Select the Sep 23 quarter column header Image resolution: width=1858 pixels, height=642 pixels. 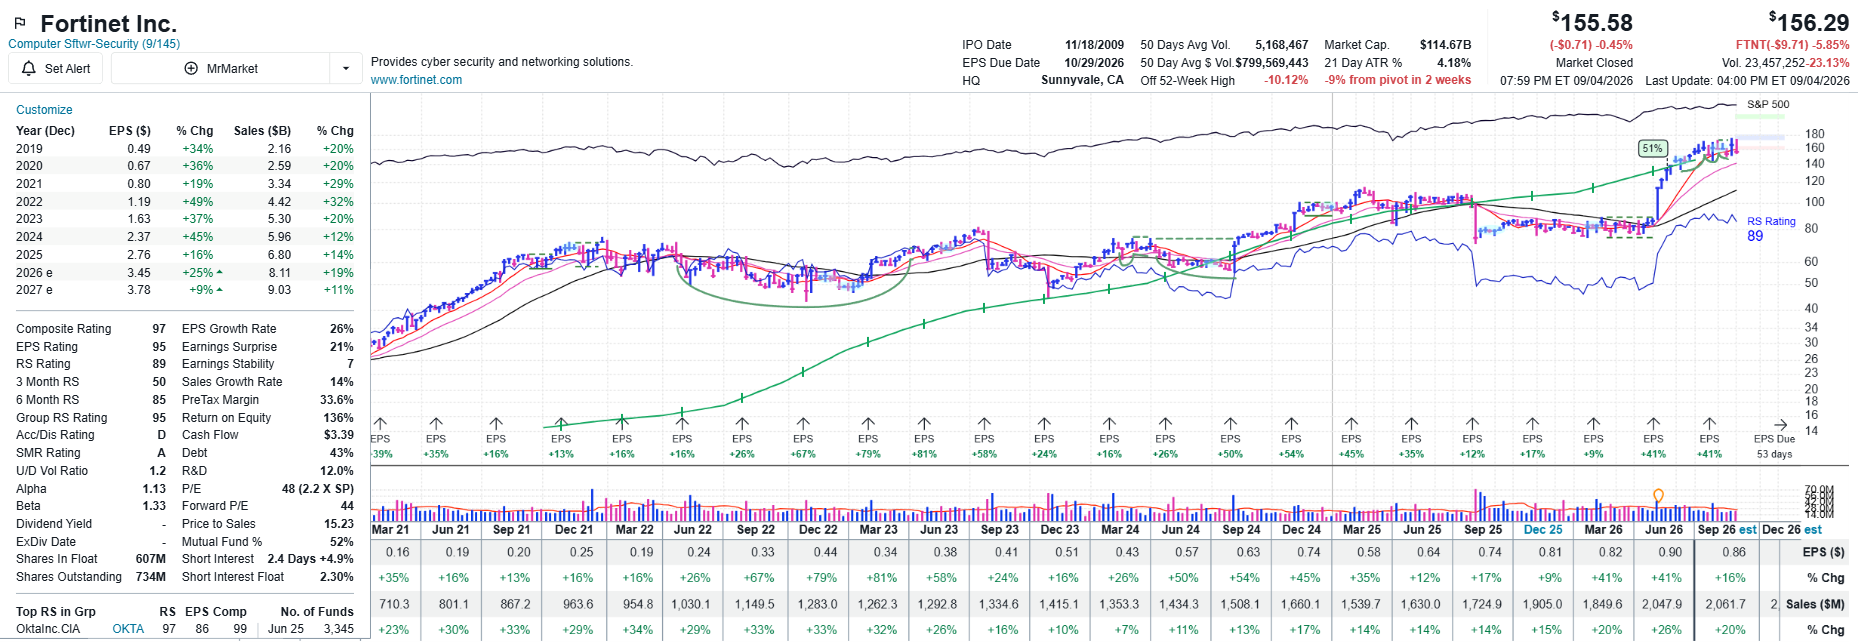(x=1000, y=530)
